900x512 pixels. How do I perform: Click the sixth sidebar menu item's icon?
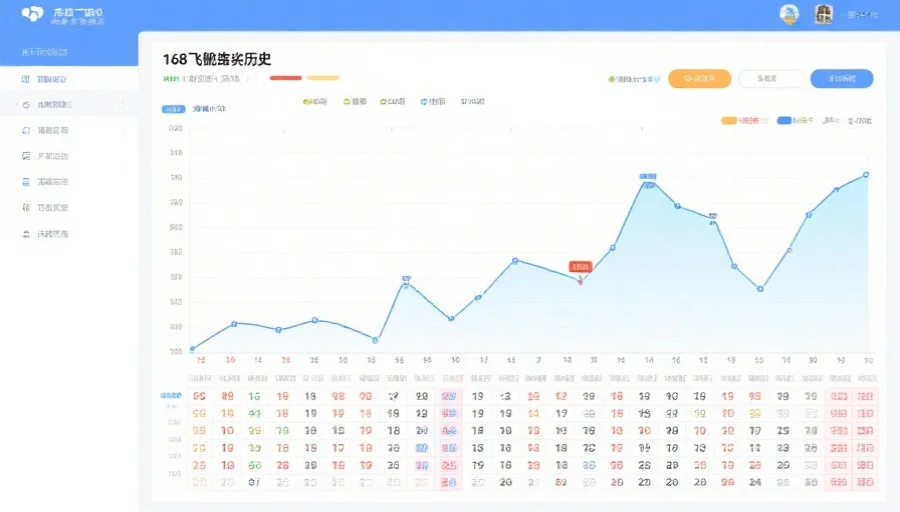coord(26,208)
